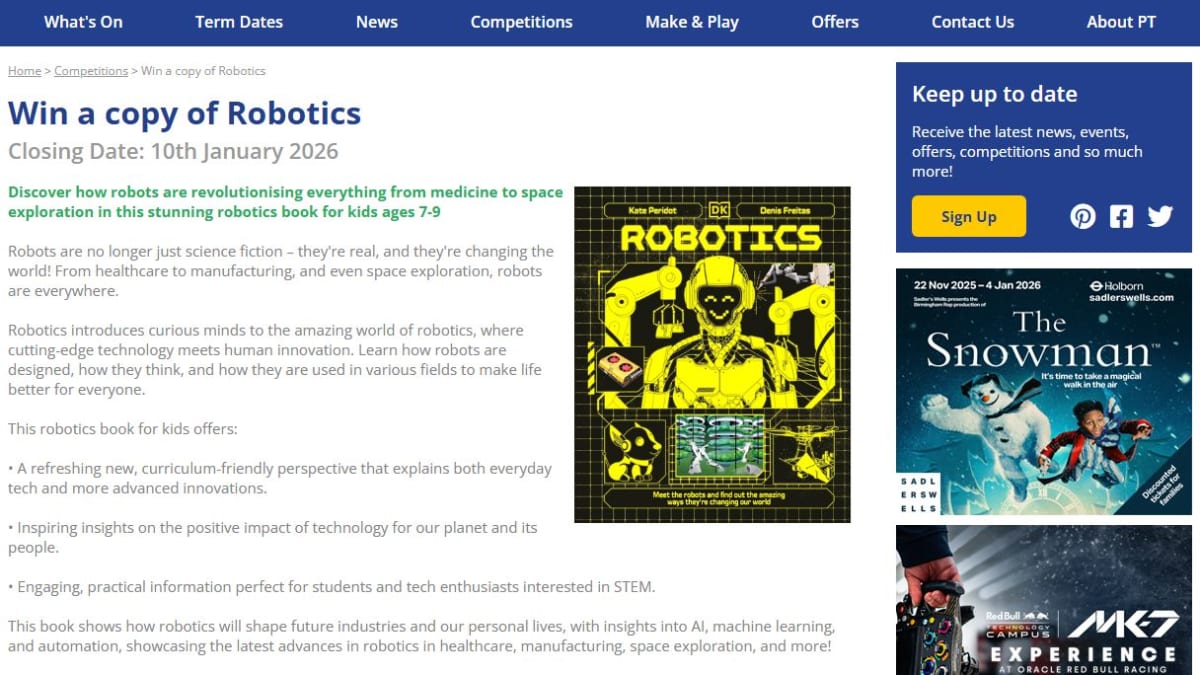This screenshot has height=675, width=1200.
Task: View the Robotics book cover image
Action: coord(712,354)
